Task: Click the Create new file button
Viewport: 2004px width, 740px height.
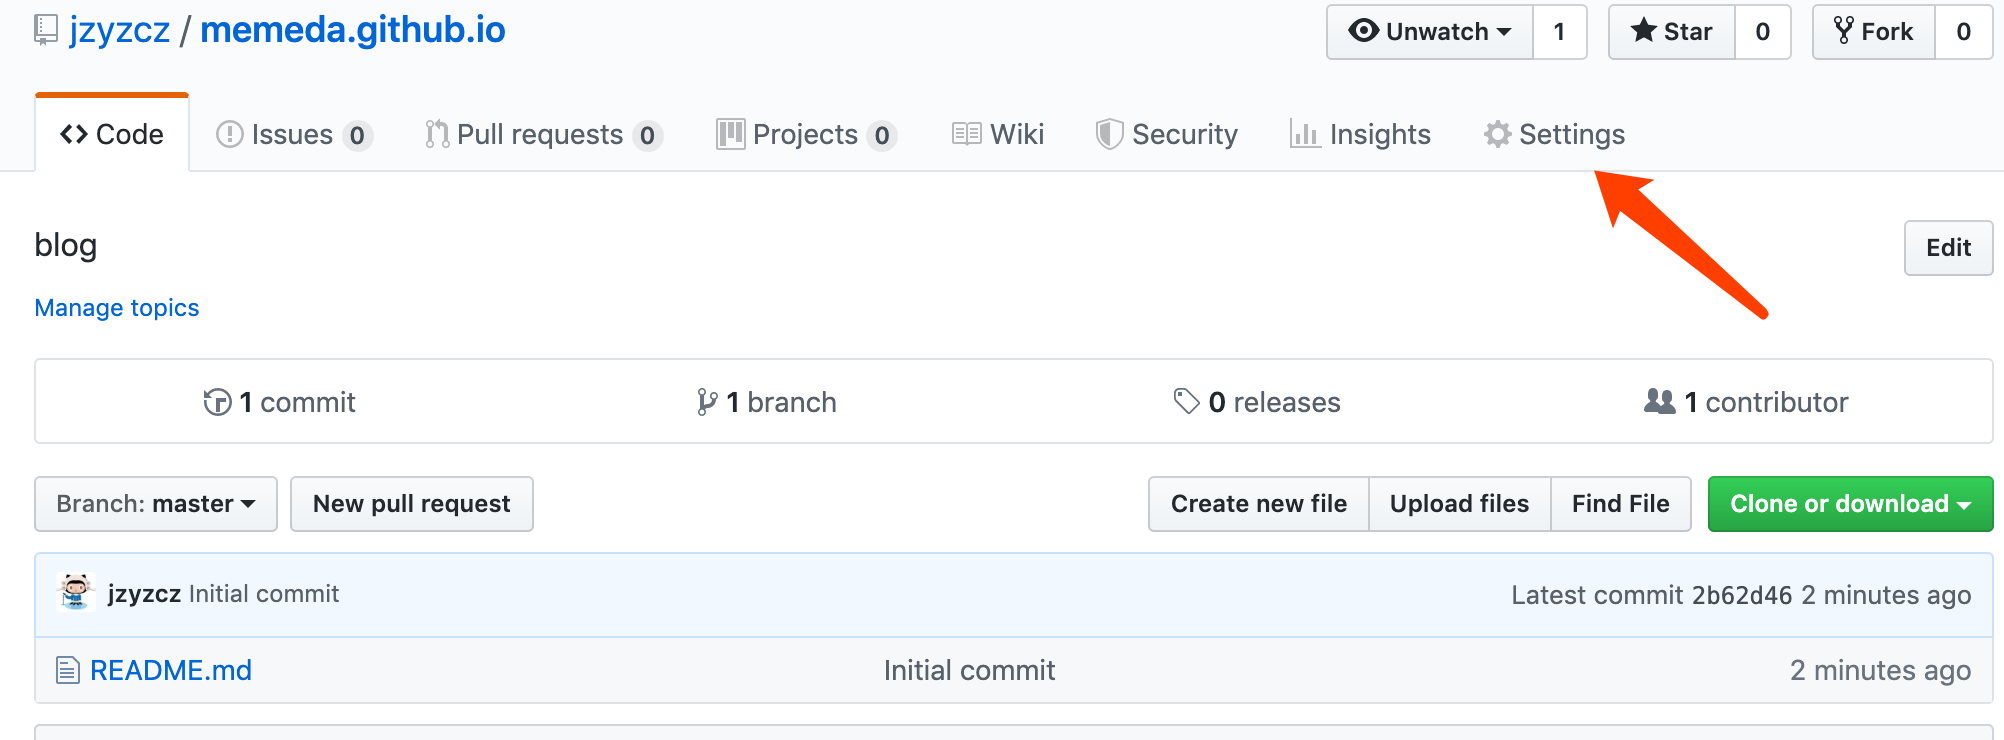Action: point(1258,504)
